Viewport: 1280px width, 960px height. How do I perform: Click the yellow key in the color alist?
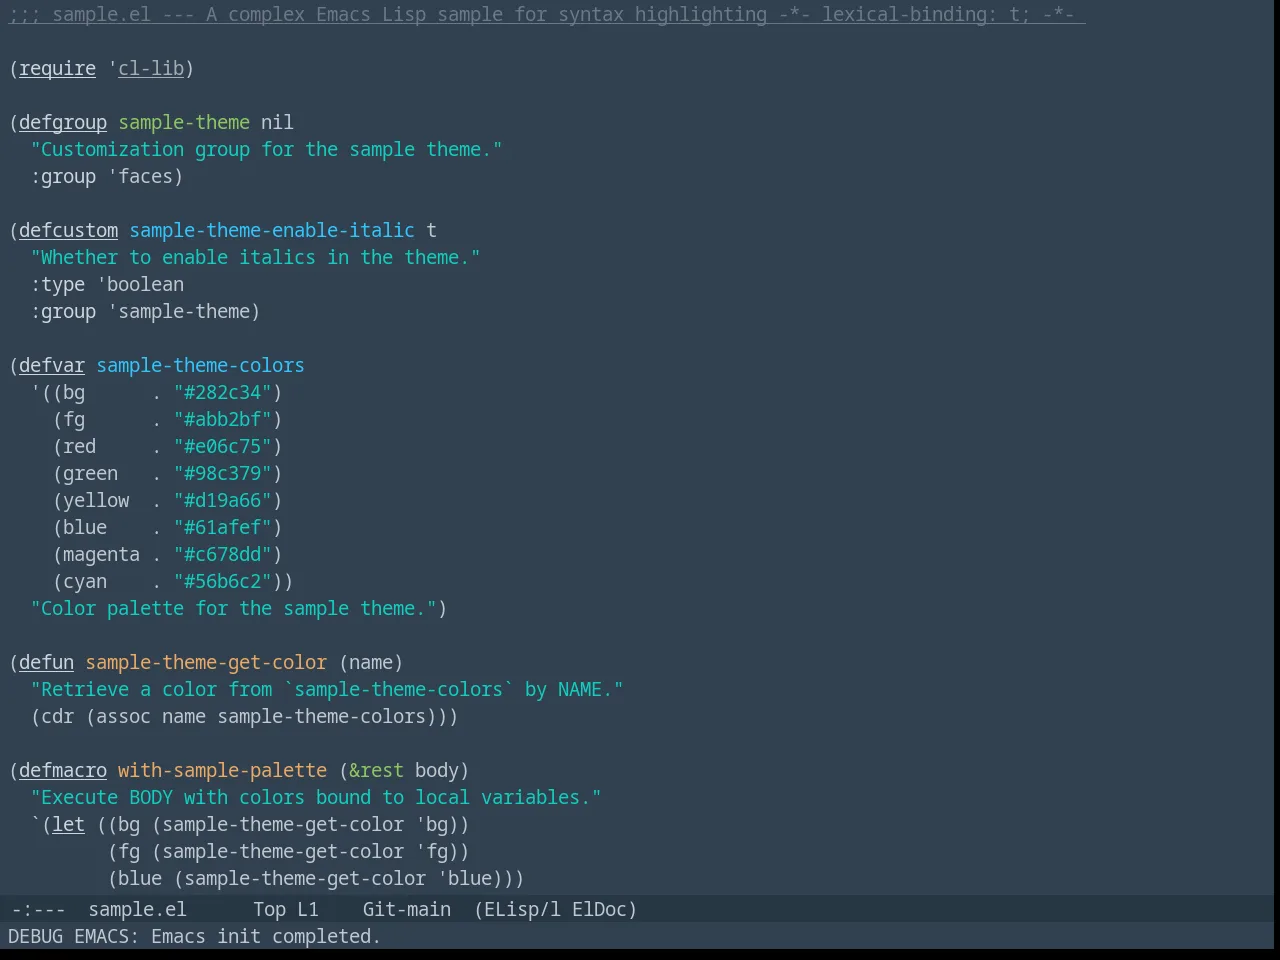click(x=96, y=500)
